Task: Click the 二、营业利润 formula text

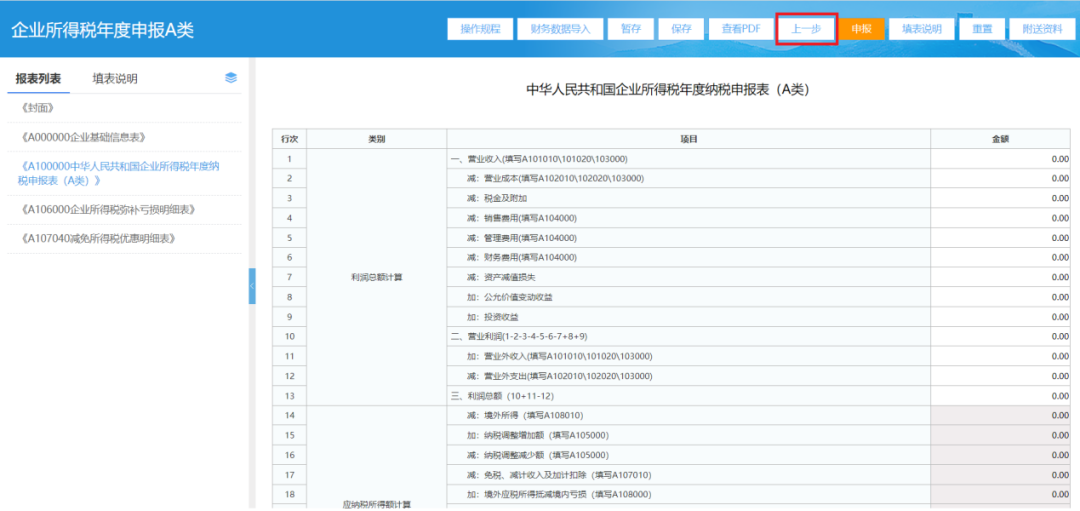Action: coord(519,337)
